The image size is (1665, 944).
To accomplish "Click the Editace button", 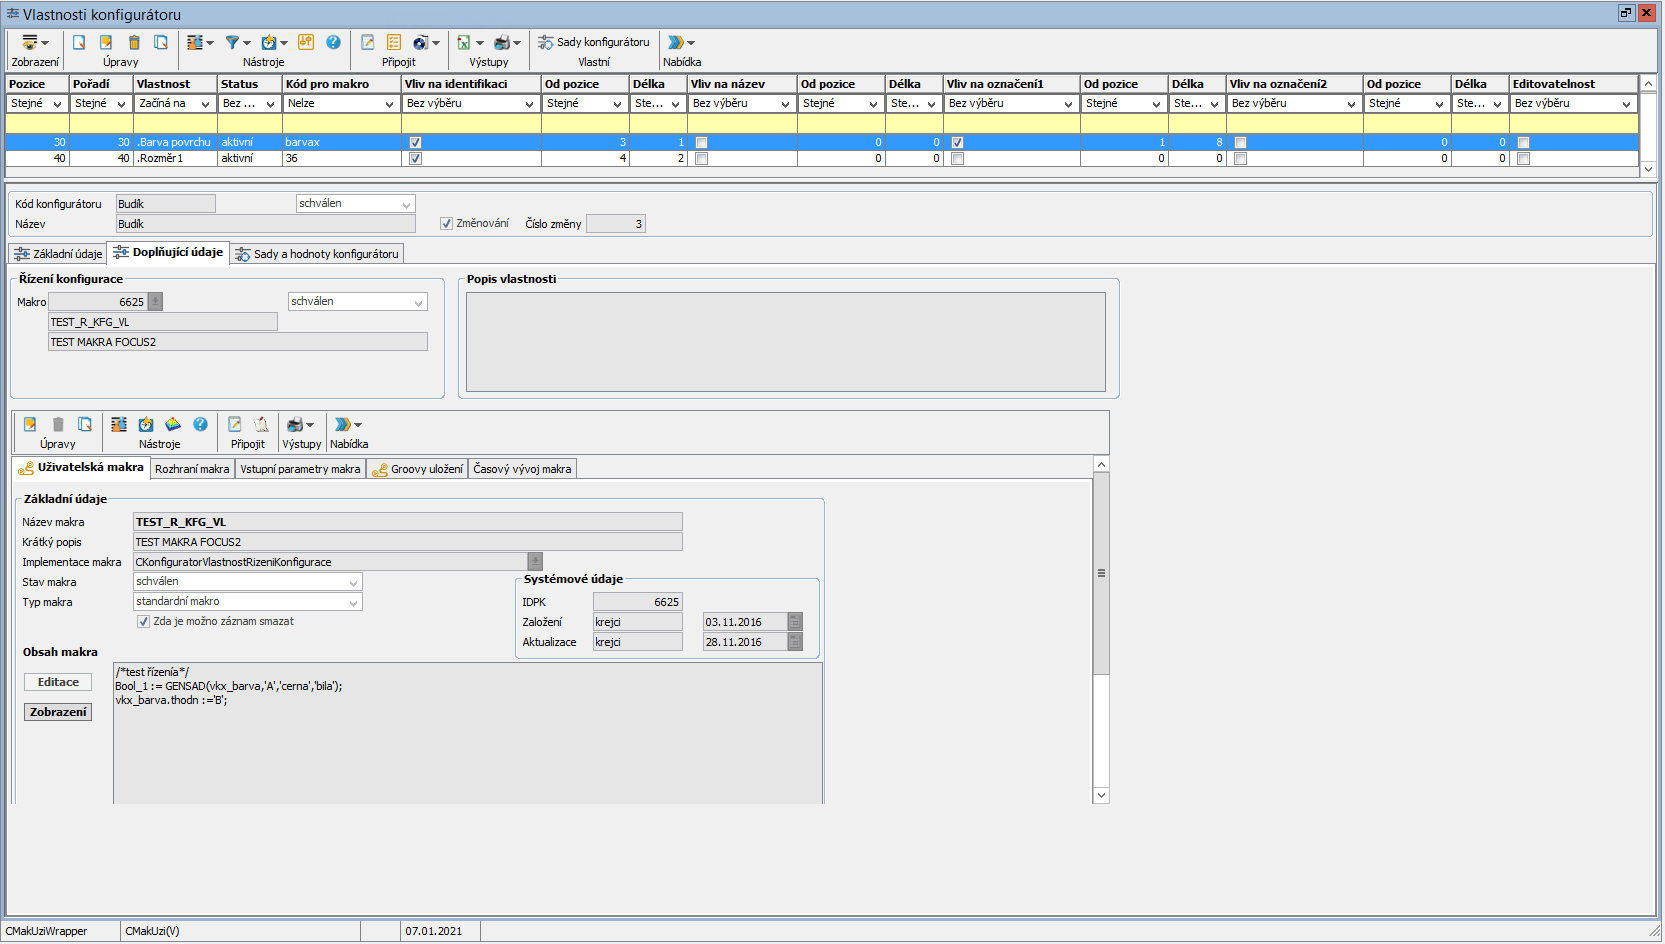I will pyautogui.click(x=58, y=682).
